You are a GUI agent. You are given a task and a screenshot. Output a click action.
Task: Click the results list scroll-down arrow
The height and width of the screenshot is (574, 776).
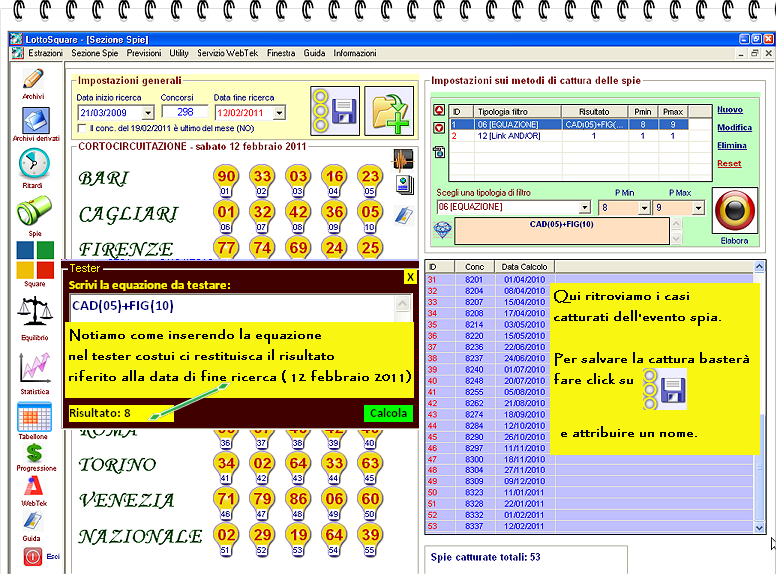pos(759,528)
